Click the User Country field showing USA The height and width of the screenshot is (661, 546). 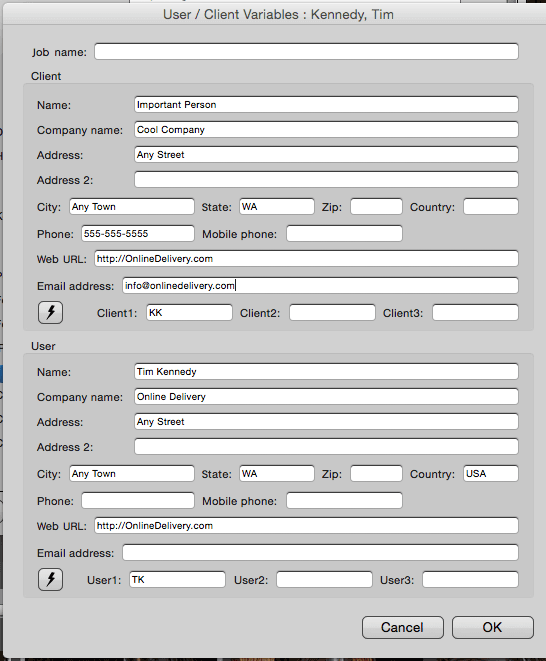click(491, 473)
